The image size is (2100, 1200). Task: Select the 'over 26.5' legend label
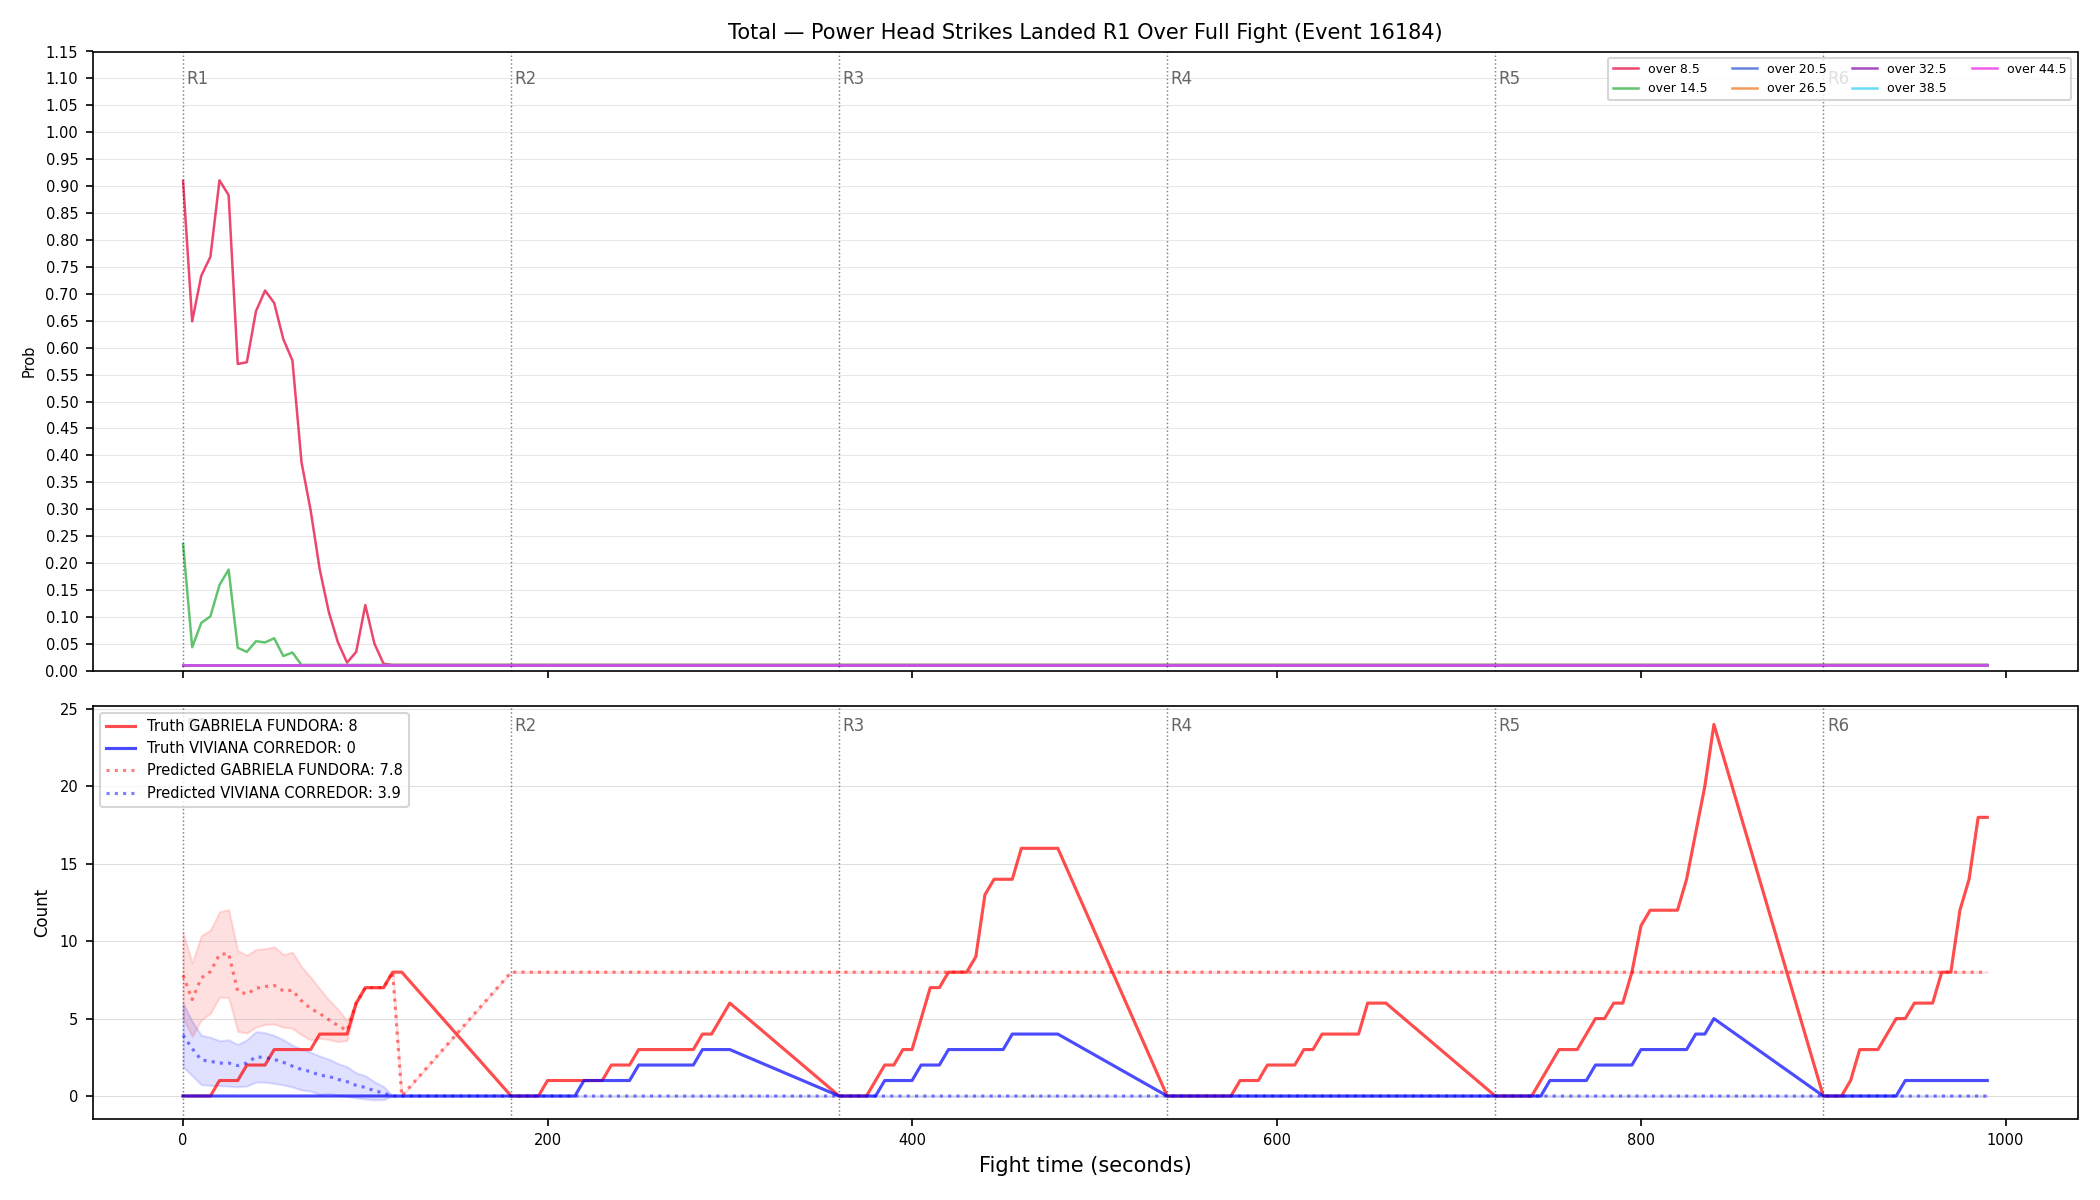pos(1796,88)
